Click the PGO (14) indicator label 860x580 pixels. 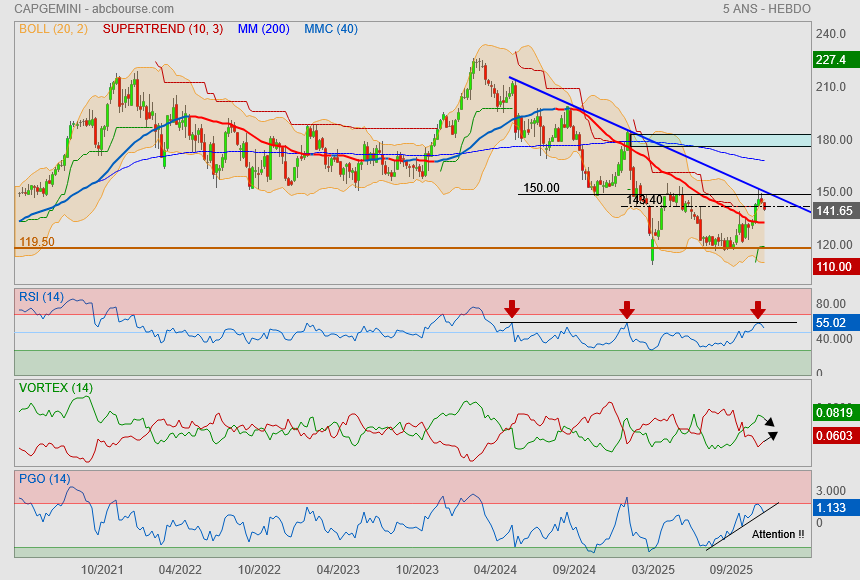click(44, 479)
